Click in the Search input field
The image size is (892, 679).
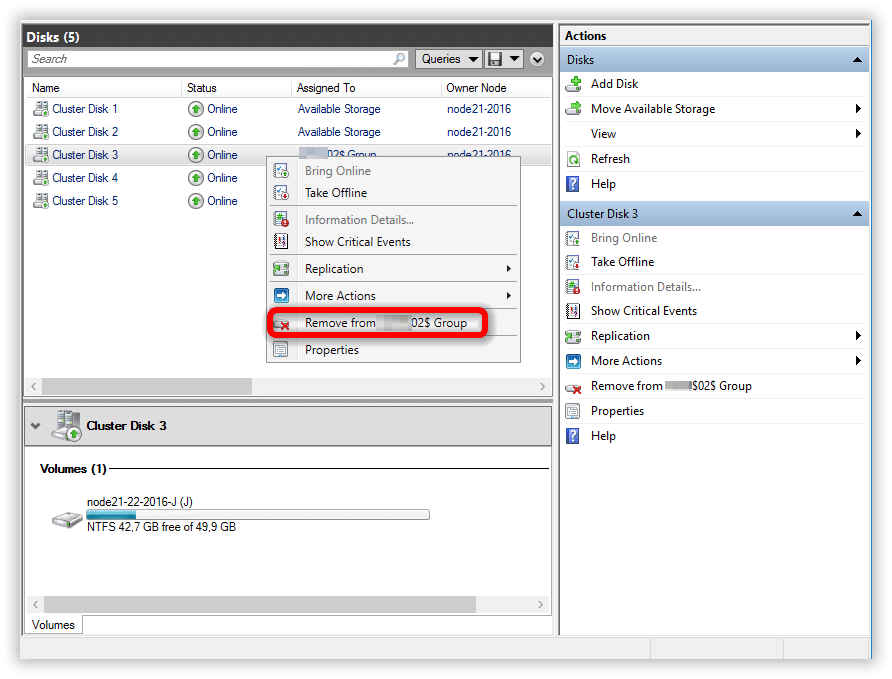coord(210,59)
